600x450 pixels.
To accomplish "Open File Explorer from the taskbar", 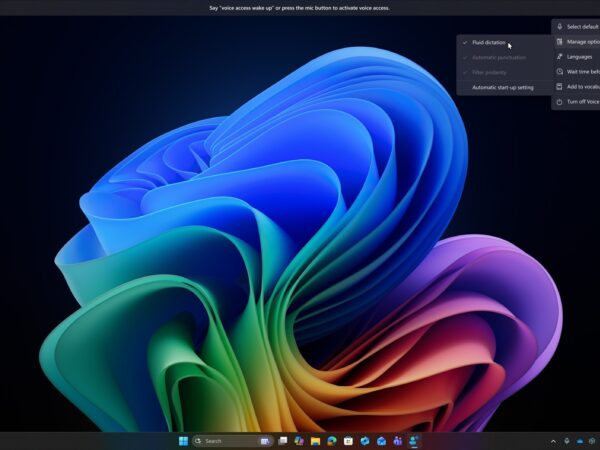I will tap(315, 440).
